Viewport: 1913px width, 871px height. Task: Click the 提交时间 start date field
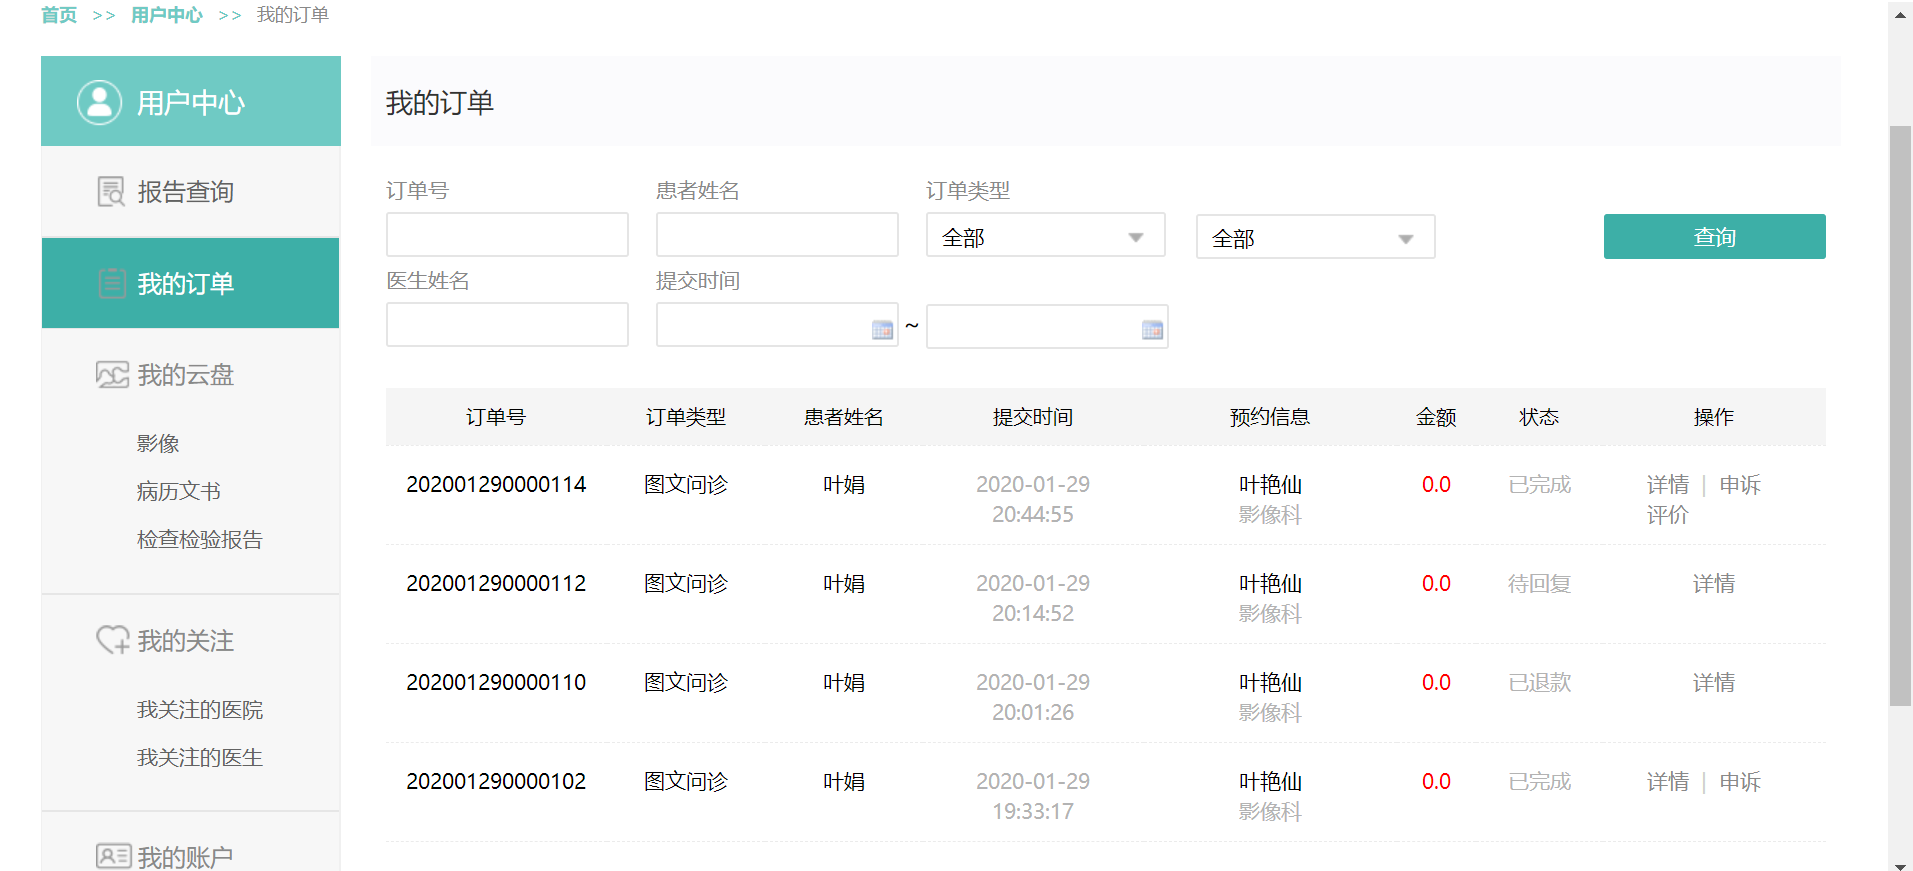coord(777,326)
